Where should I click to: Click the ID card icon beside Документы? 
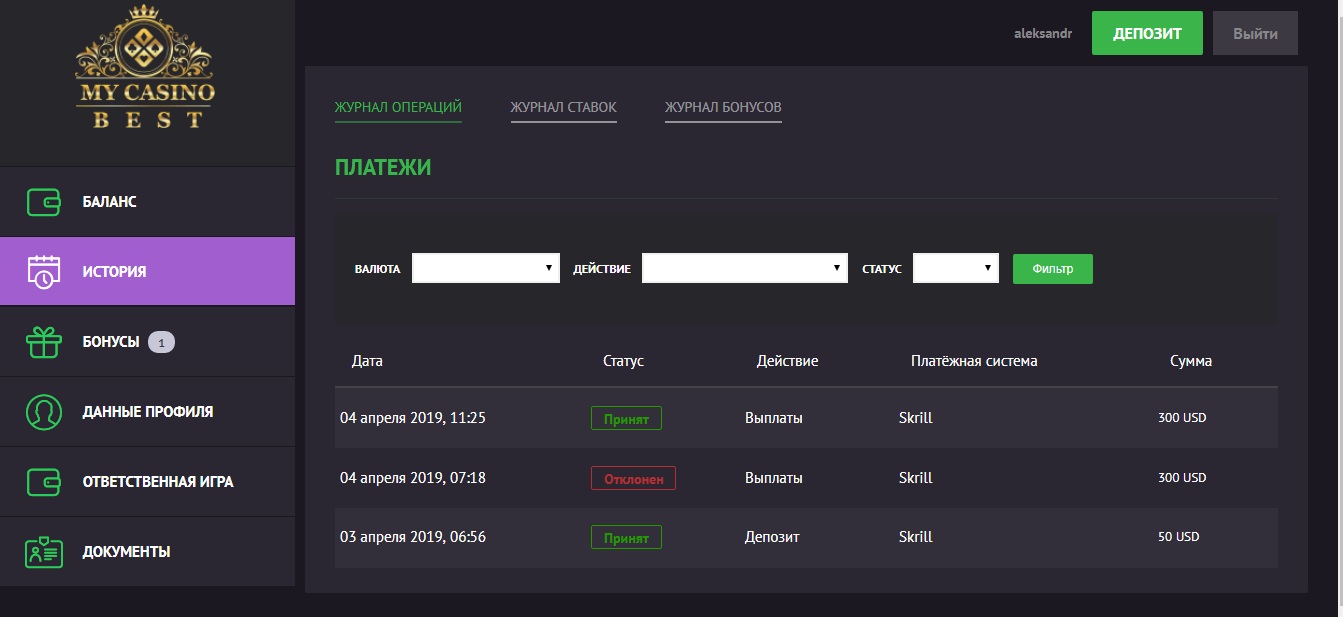pos(44,551)
